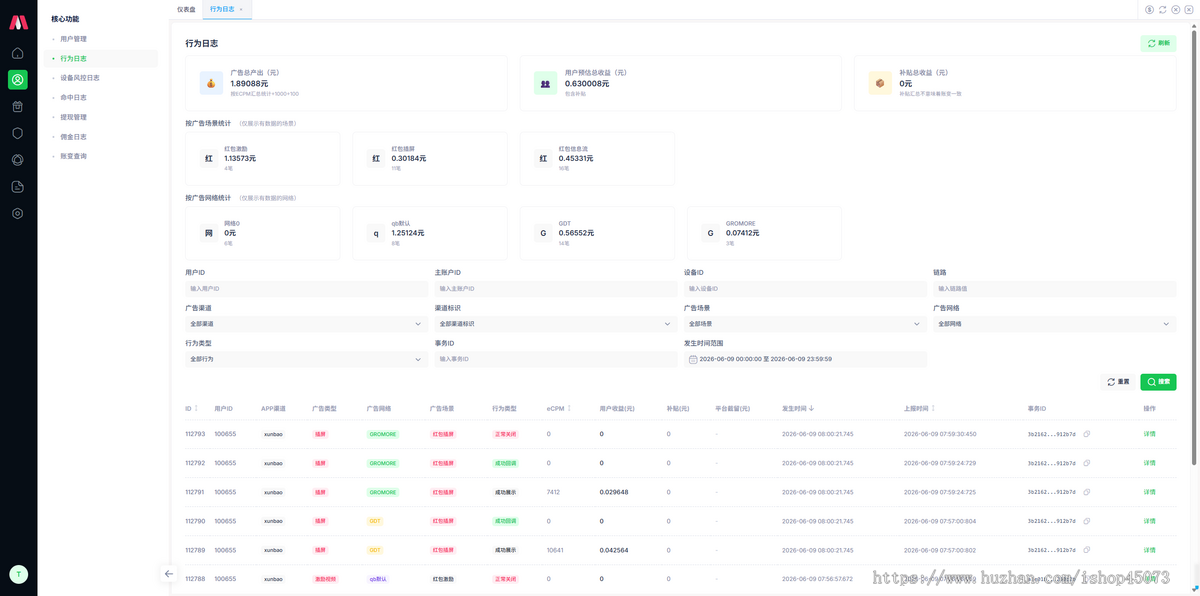Close the 行为日志 tab
The image size is (1200, 596).
(x=241, y=9)
